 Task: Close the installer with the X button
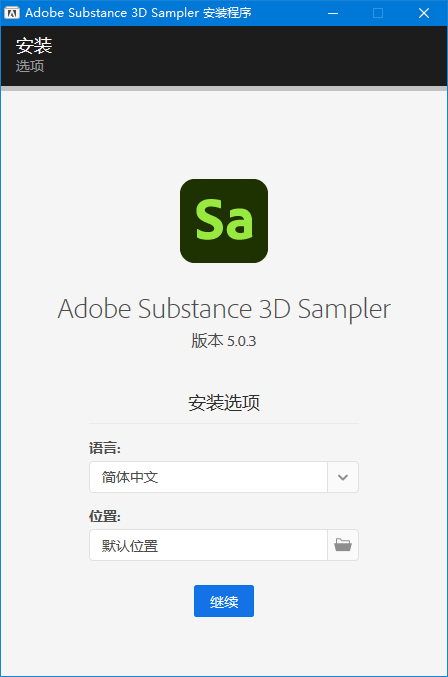click(424, 13)
